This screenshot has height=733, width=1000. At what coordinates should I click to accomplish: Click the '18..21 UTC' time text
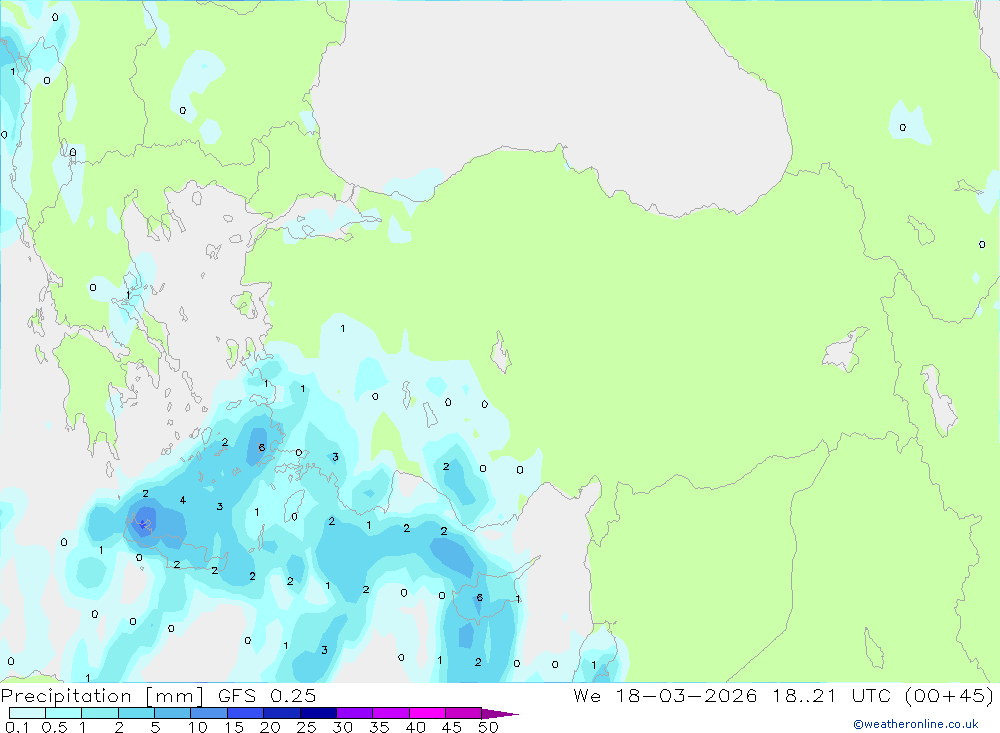tap(830, 696)
